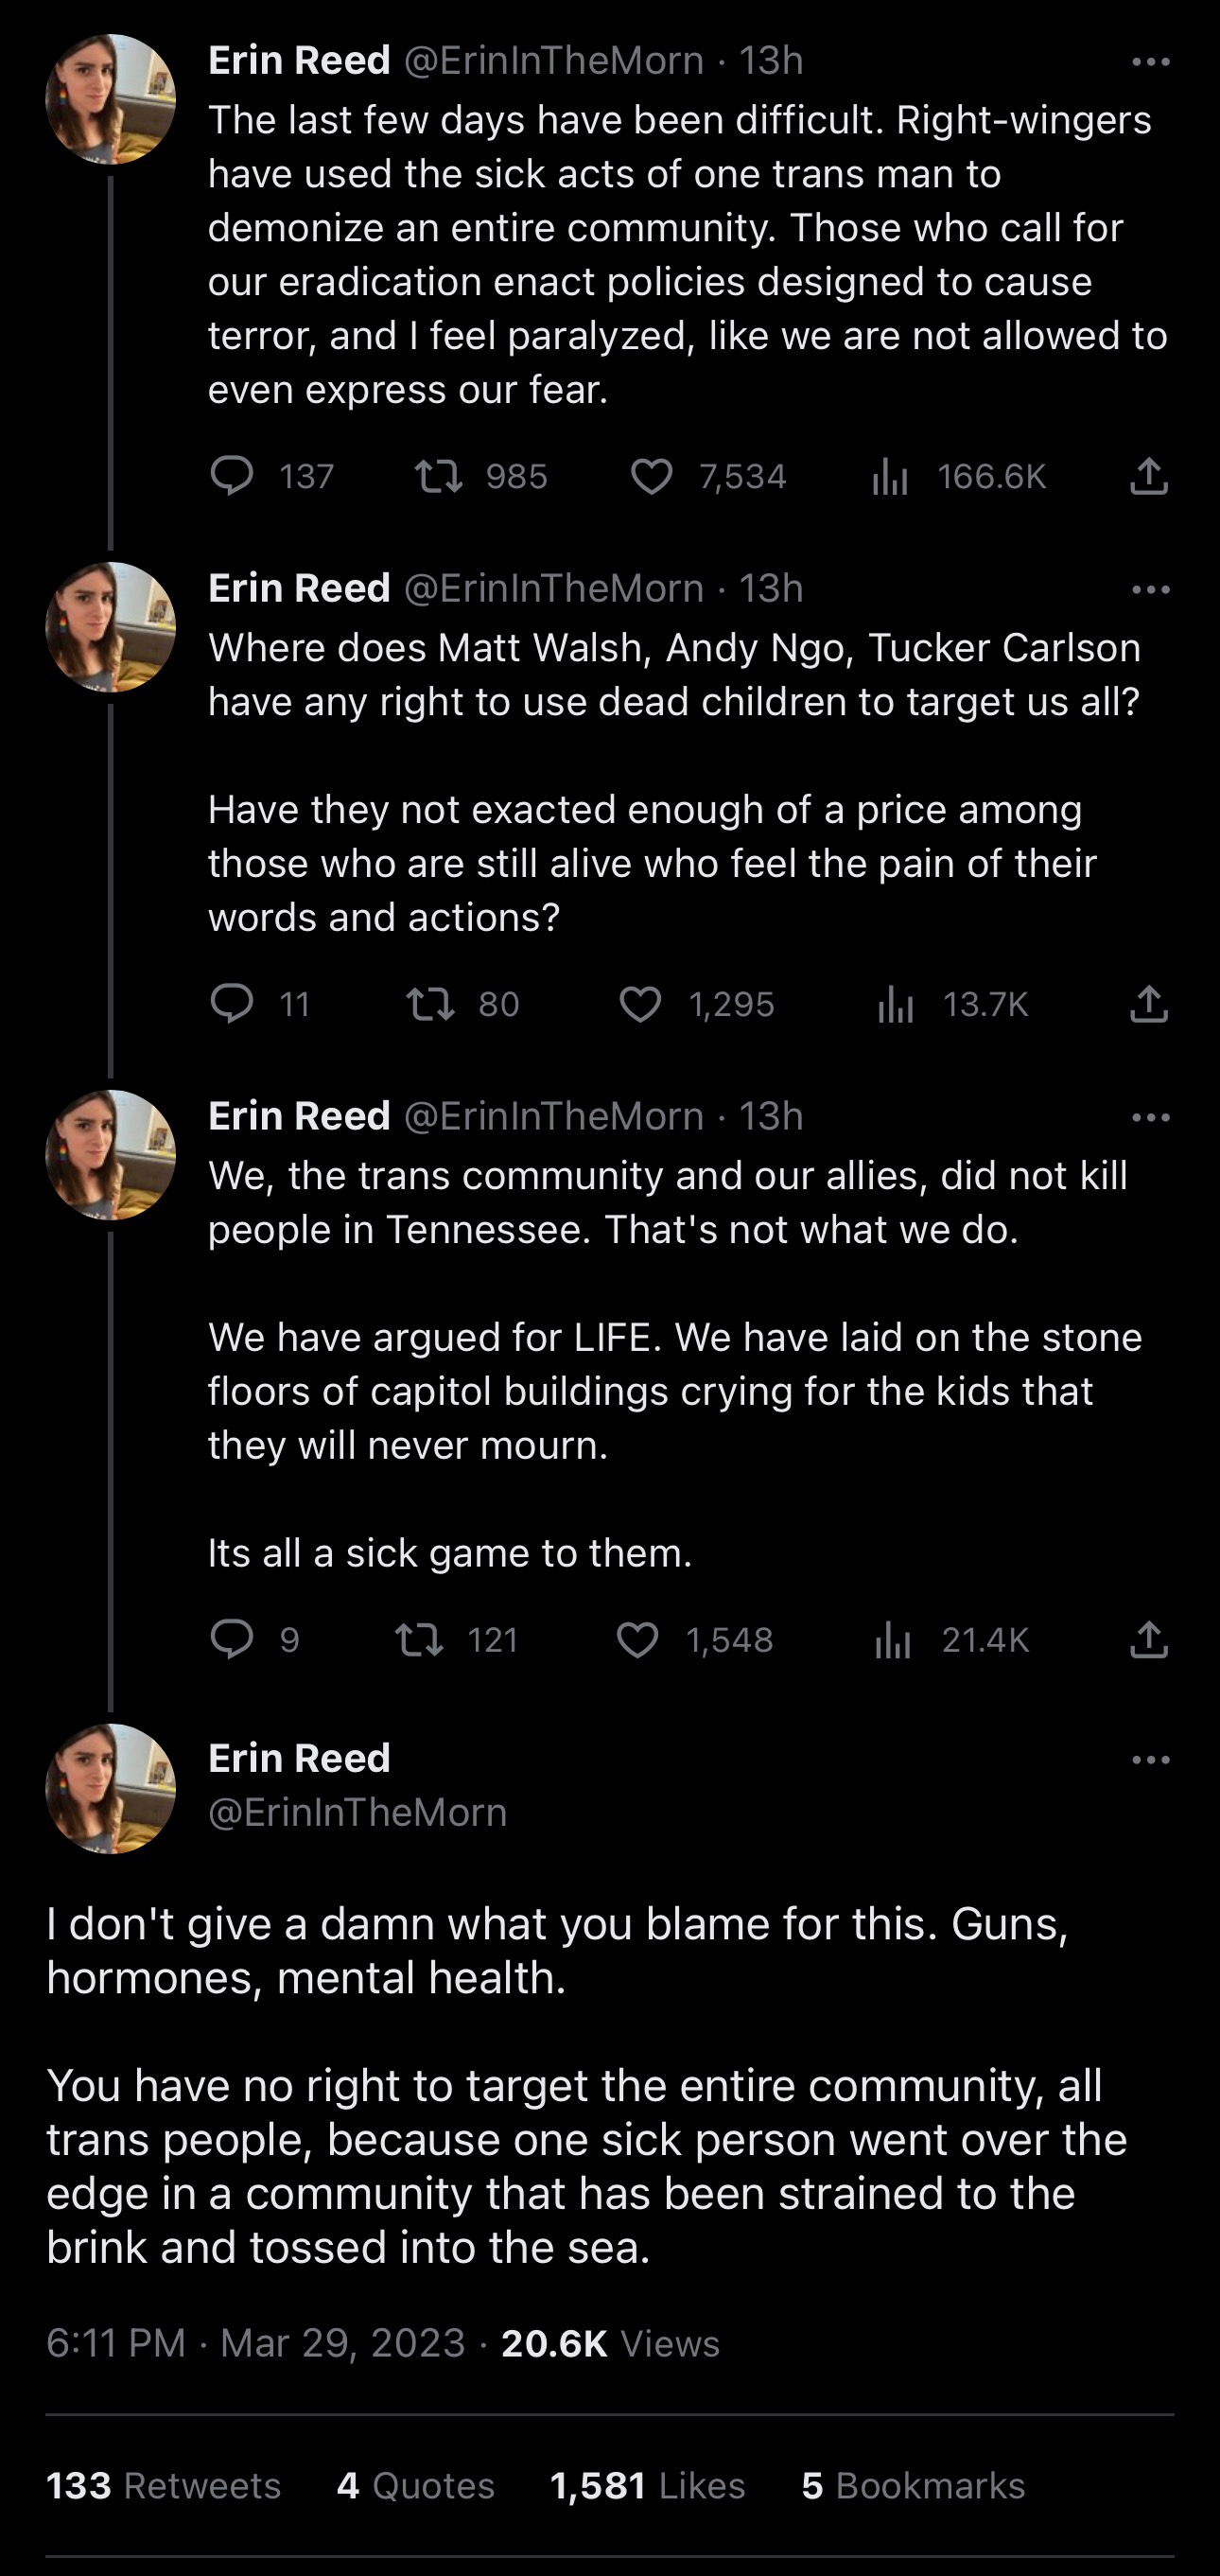This screenshot has height=2576, width=1220.
Task: View the 133 Retweets list
Action: coord(163,2486)
